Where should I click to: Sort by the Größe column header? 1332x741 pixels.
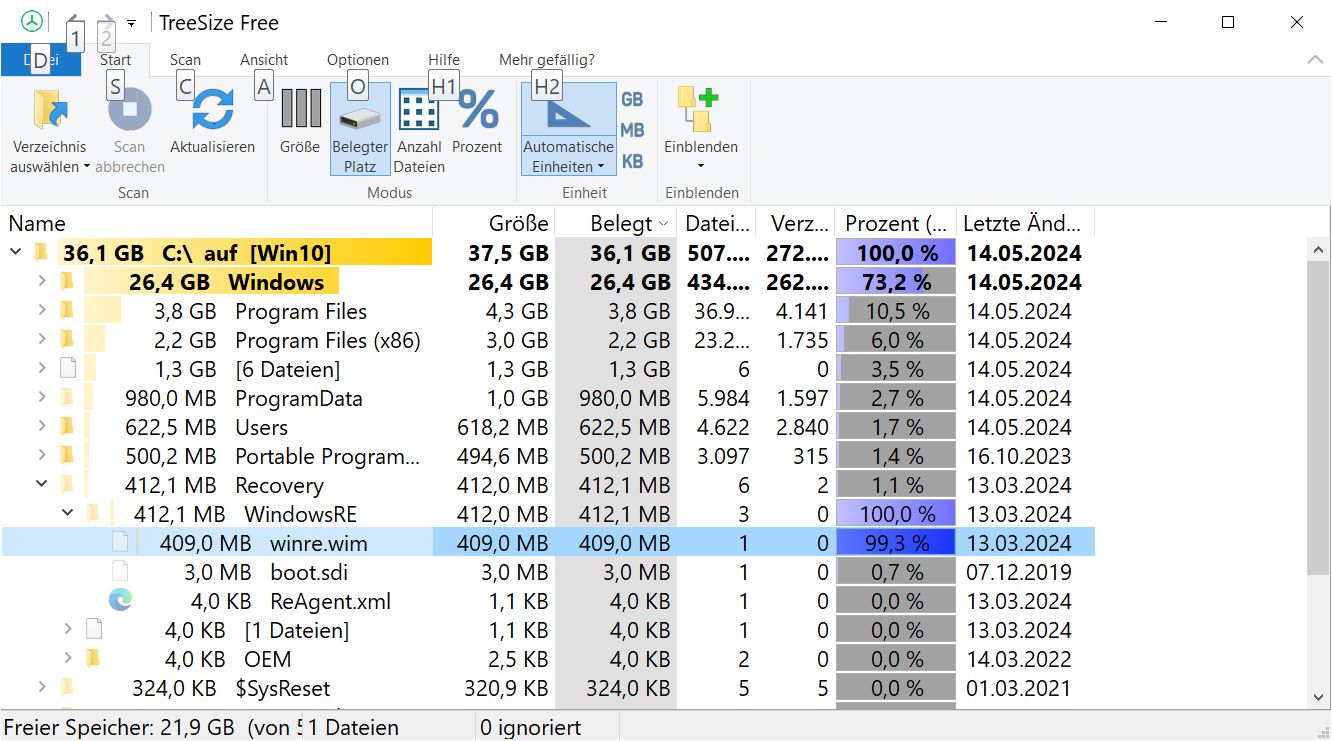(x=494, y=223)
